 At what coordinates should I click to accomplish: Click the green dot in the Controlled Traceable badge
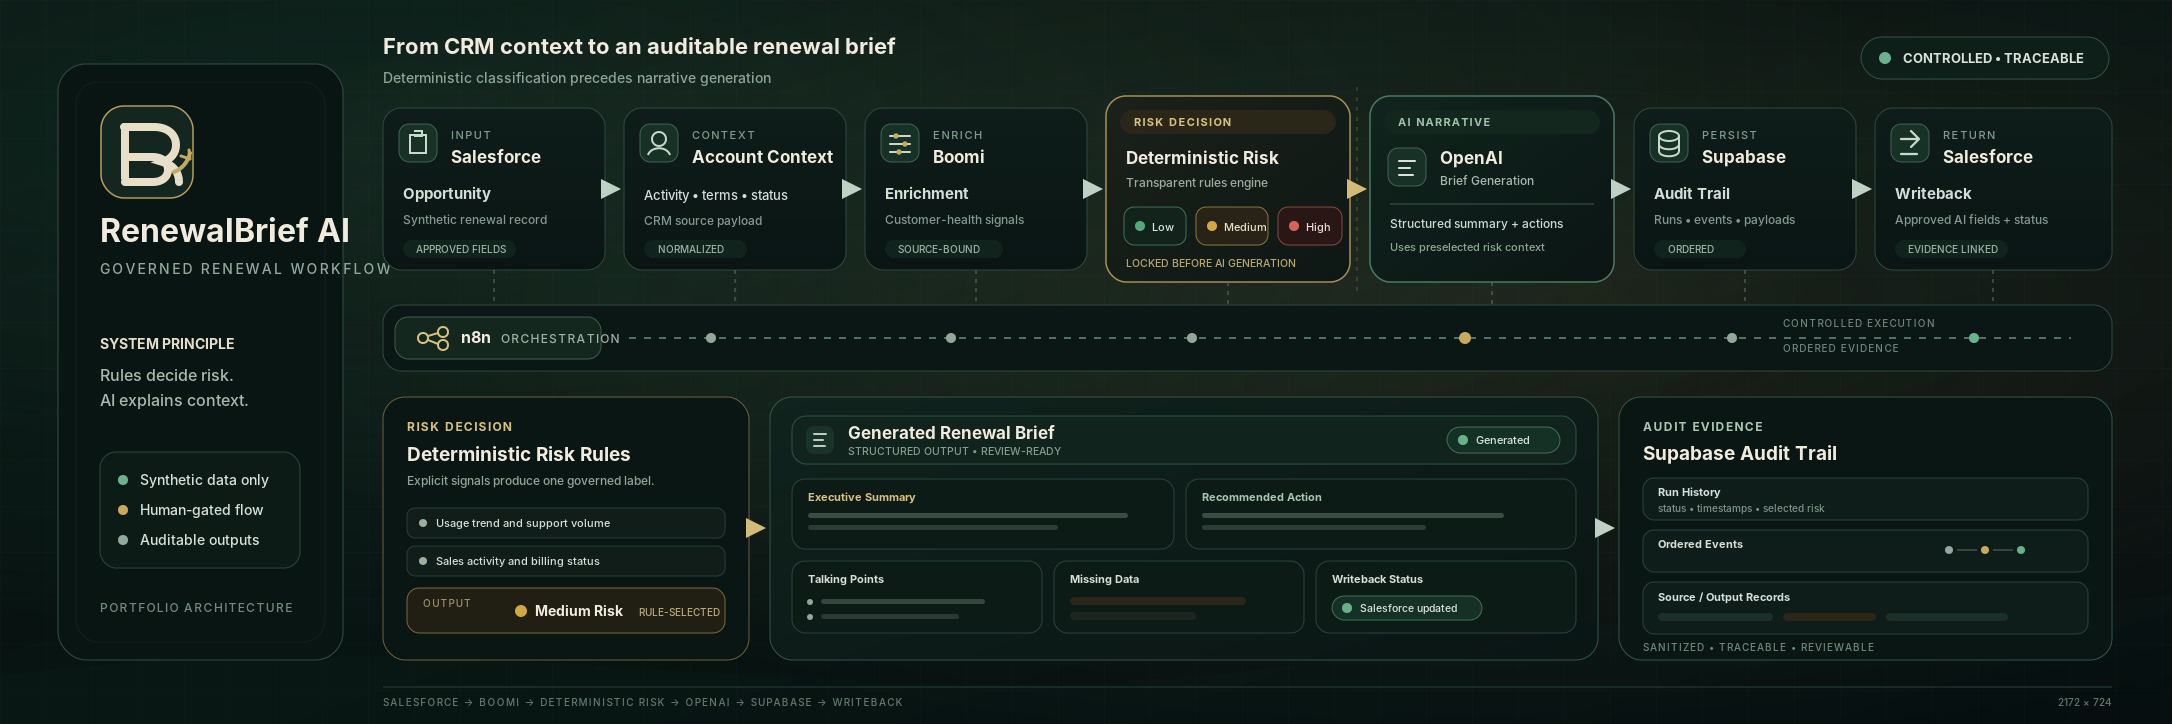(1885, 58)
